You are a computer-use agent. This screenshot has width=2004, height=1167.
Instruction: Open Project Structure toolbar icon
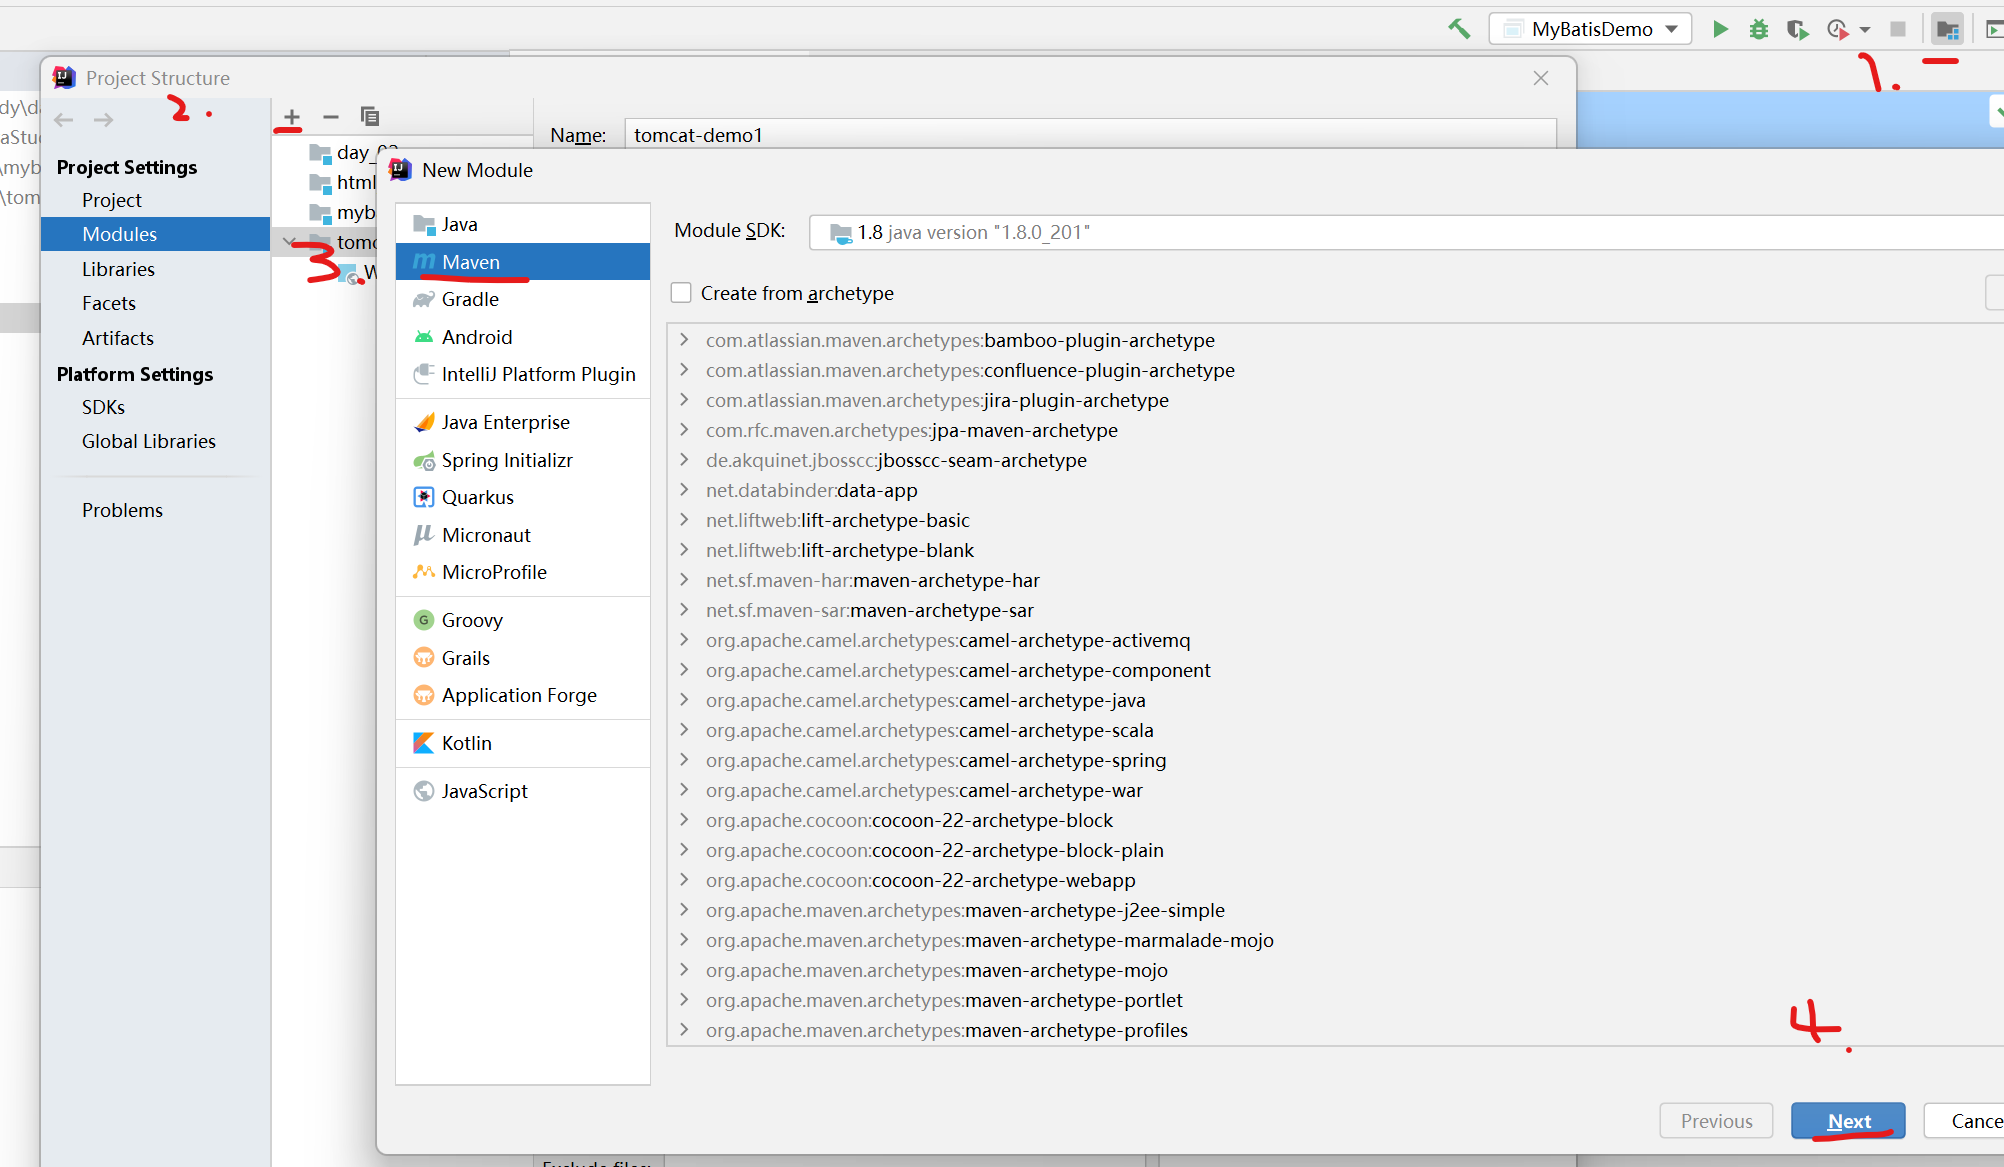(x=1947, y=29)
